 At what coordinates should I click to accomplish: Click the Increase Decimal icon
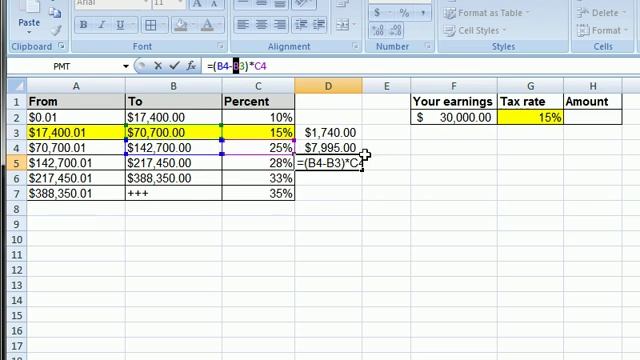tap(378, 30)
